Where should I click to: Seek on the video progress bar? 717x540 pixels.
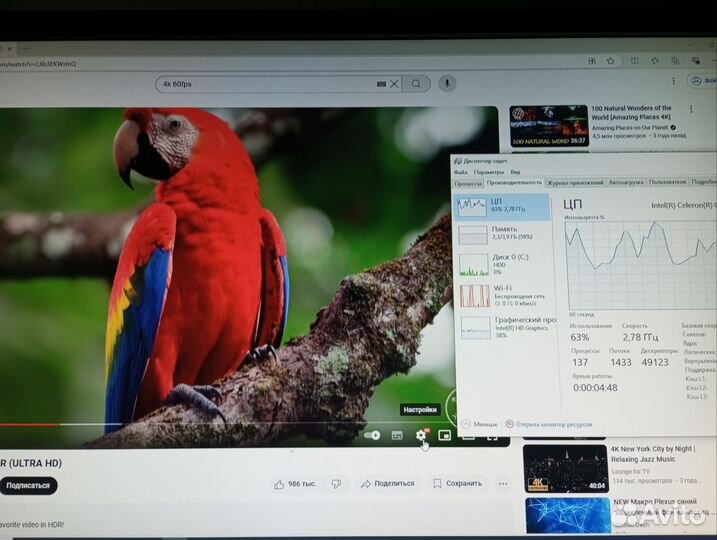tap(200, 424)
